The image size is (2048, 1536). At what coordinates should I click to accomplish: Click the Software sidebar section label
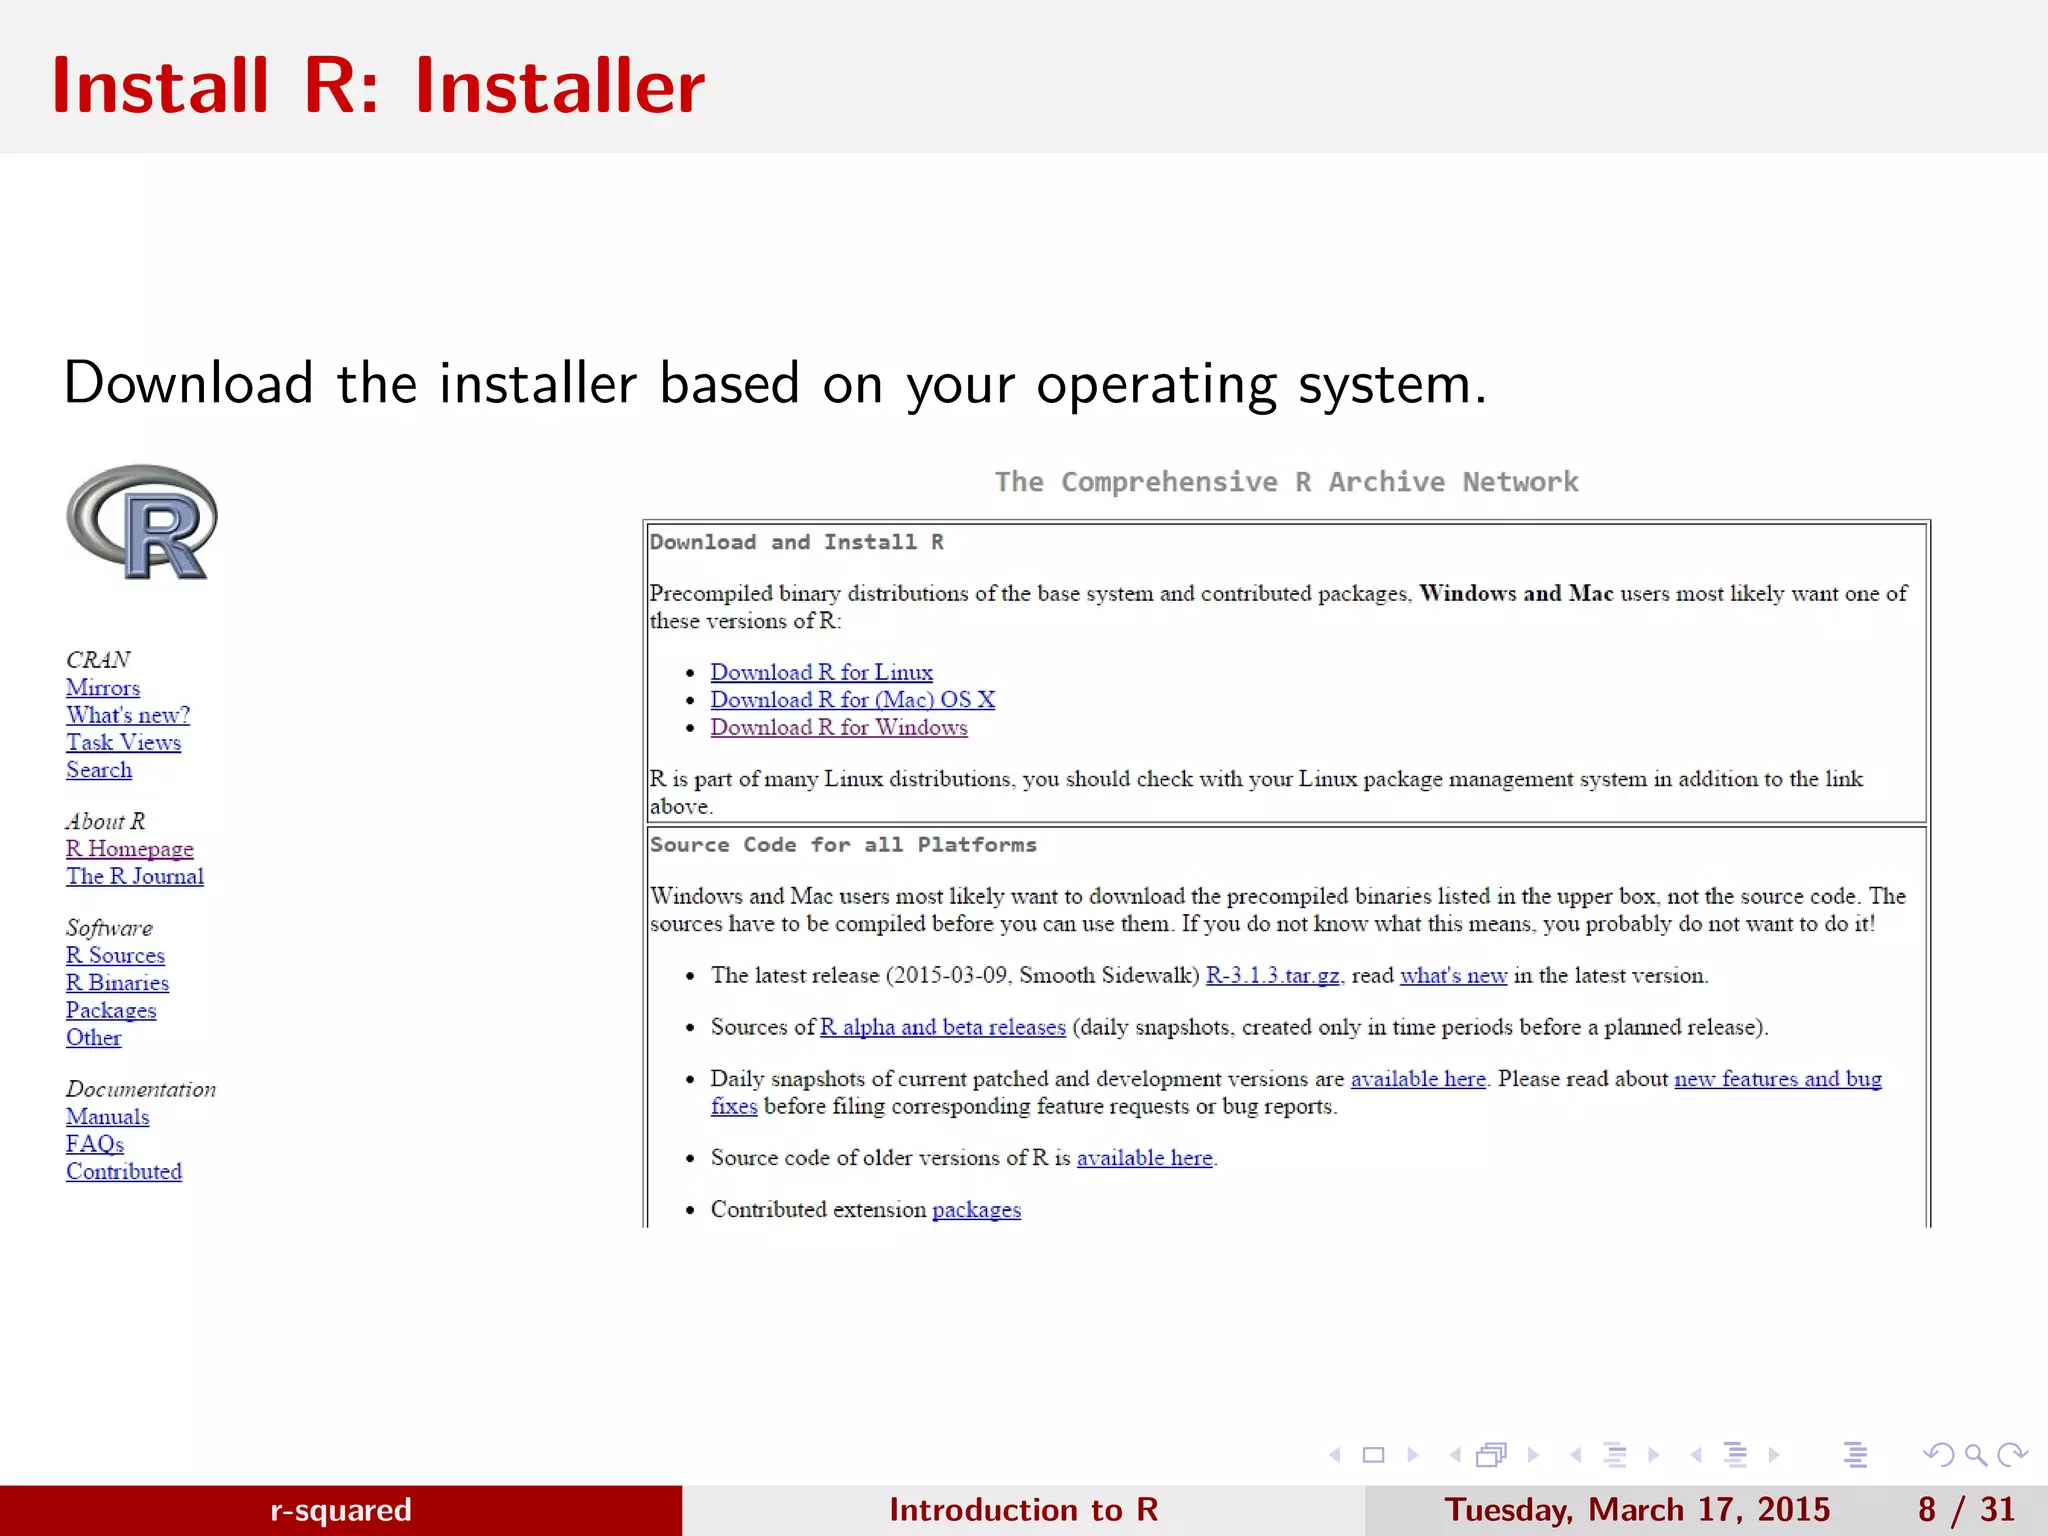pyautogui.click(x=109, y=928)
